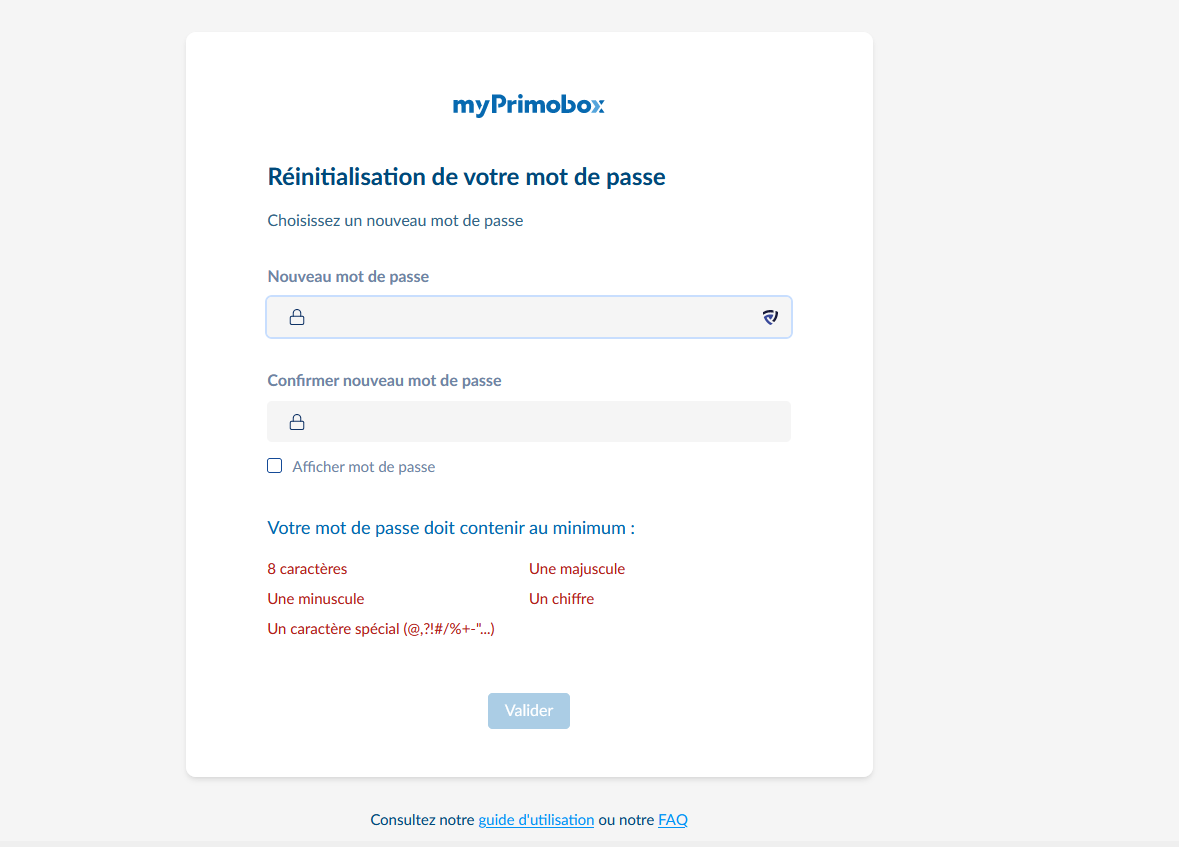
Task: Click the "8 caractères" requirement text
Action: (x=307, y=569)
